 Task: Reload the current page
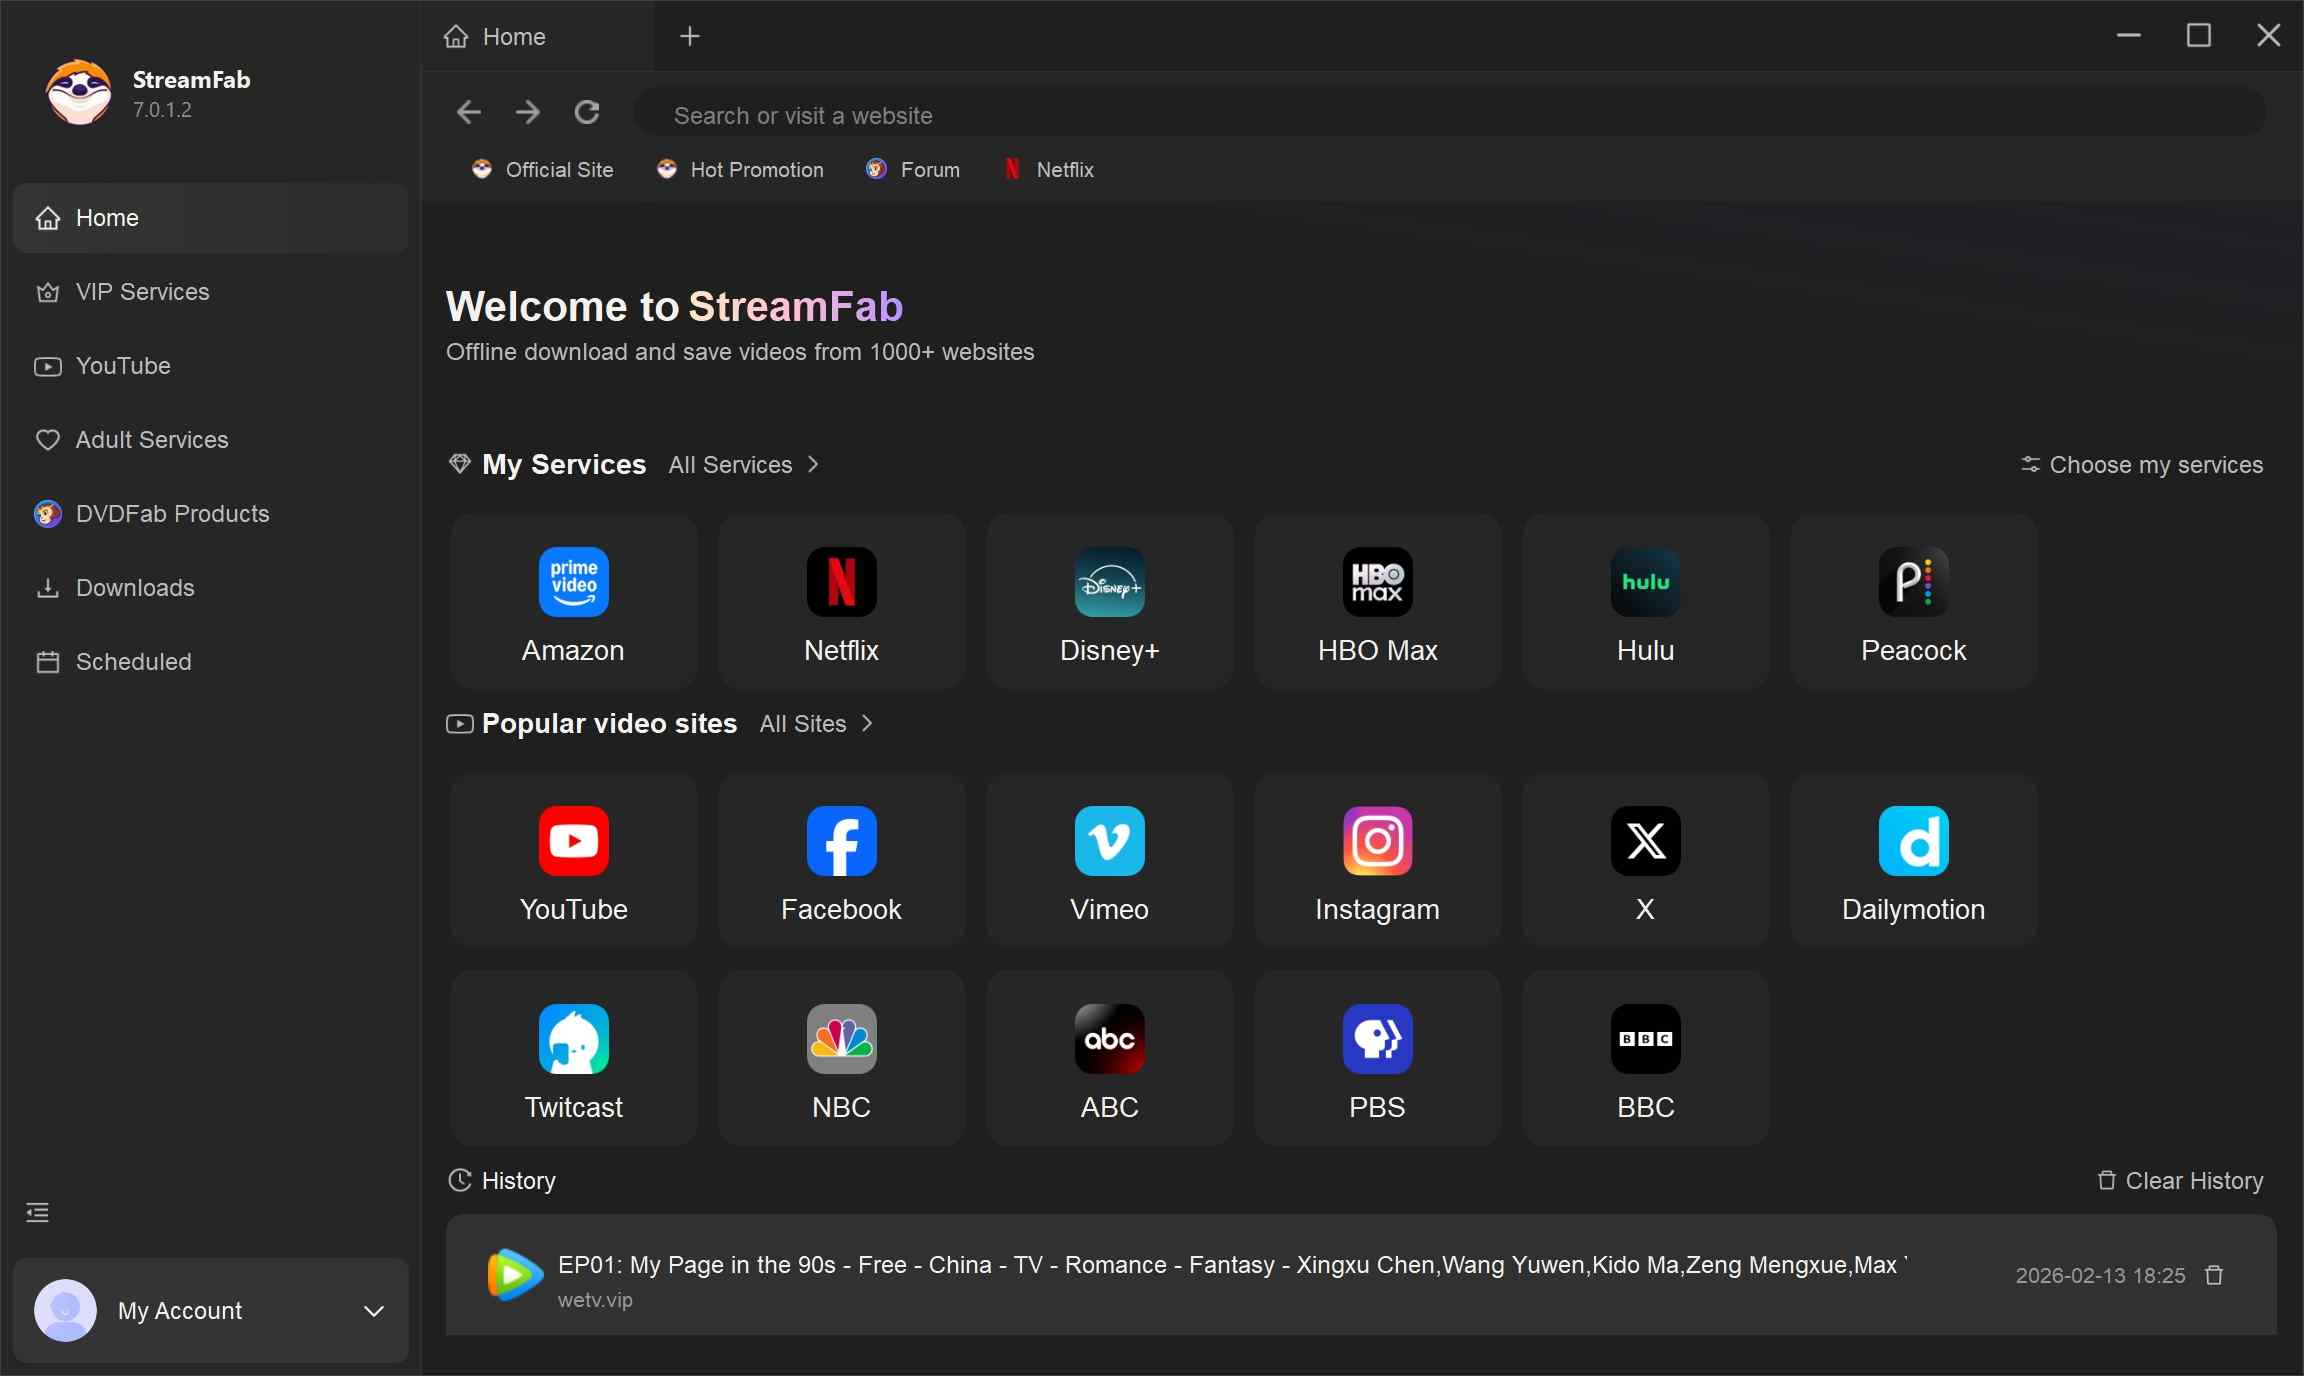(x=588, y=112)
